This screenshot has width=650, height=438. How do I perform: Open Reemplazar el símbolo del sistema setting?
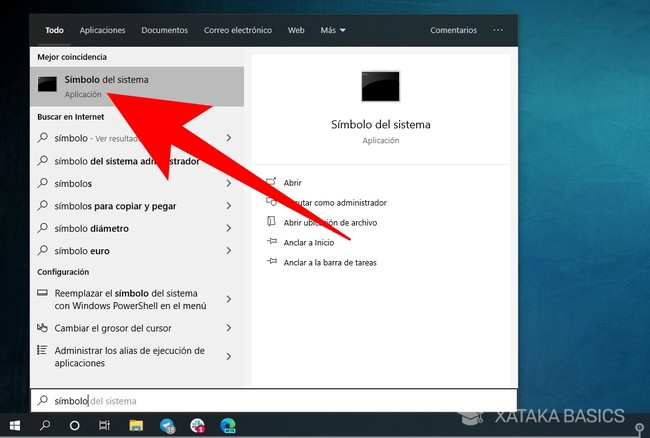[x=131, y=299]
